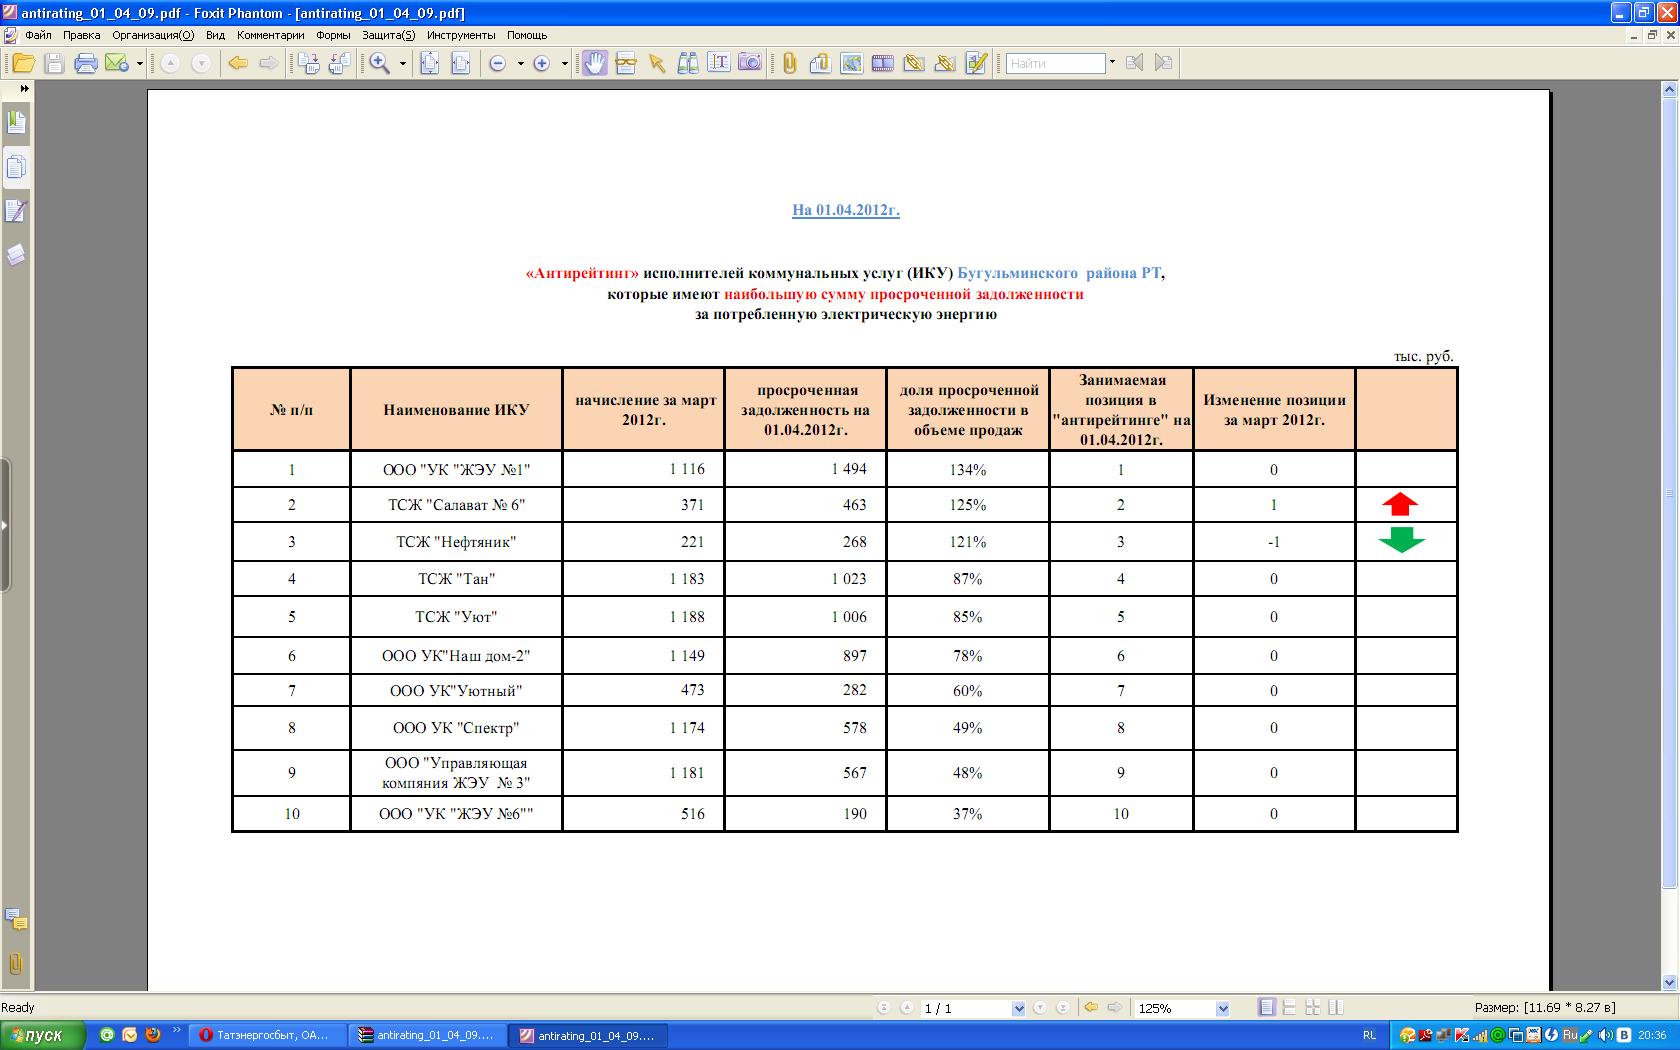Click the 134% cell in the table

tap(968, 469)
